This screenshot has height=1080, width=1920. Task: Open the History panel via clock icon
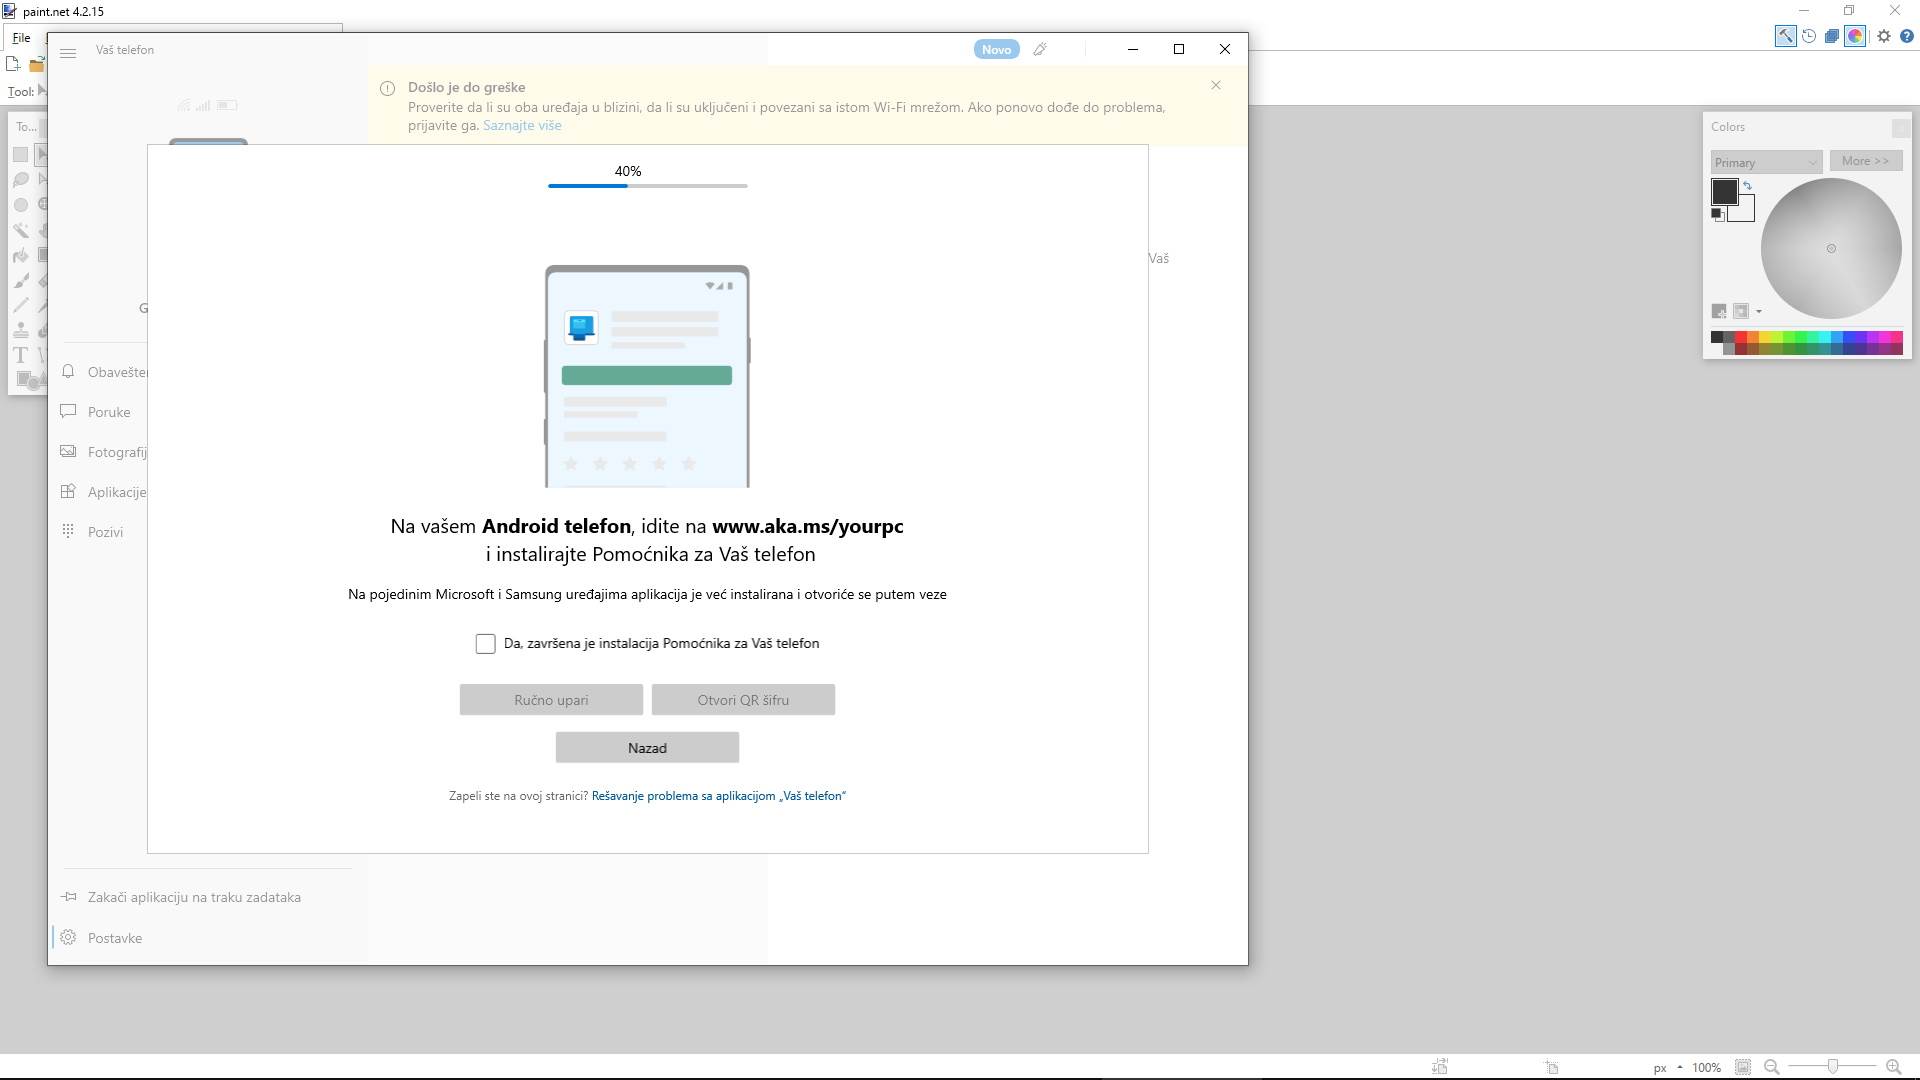point(1809,36)
